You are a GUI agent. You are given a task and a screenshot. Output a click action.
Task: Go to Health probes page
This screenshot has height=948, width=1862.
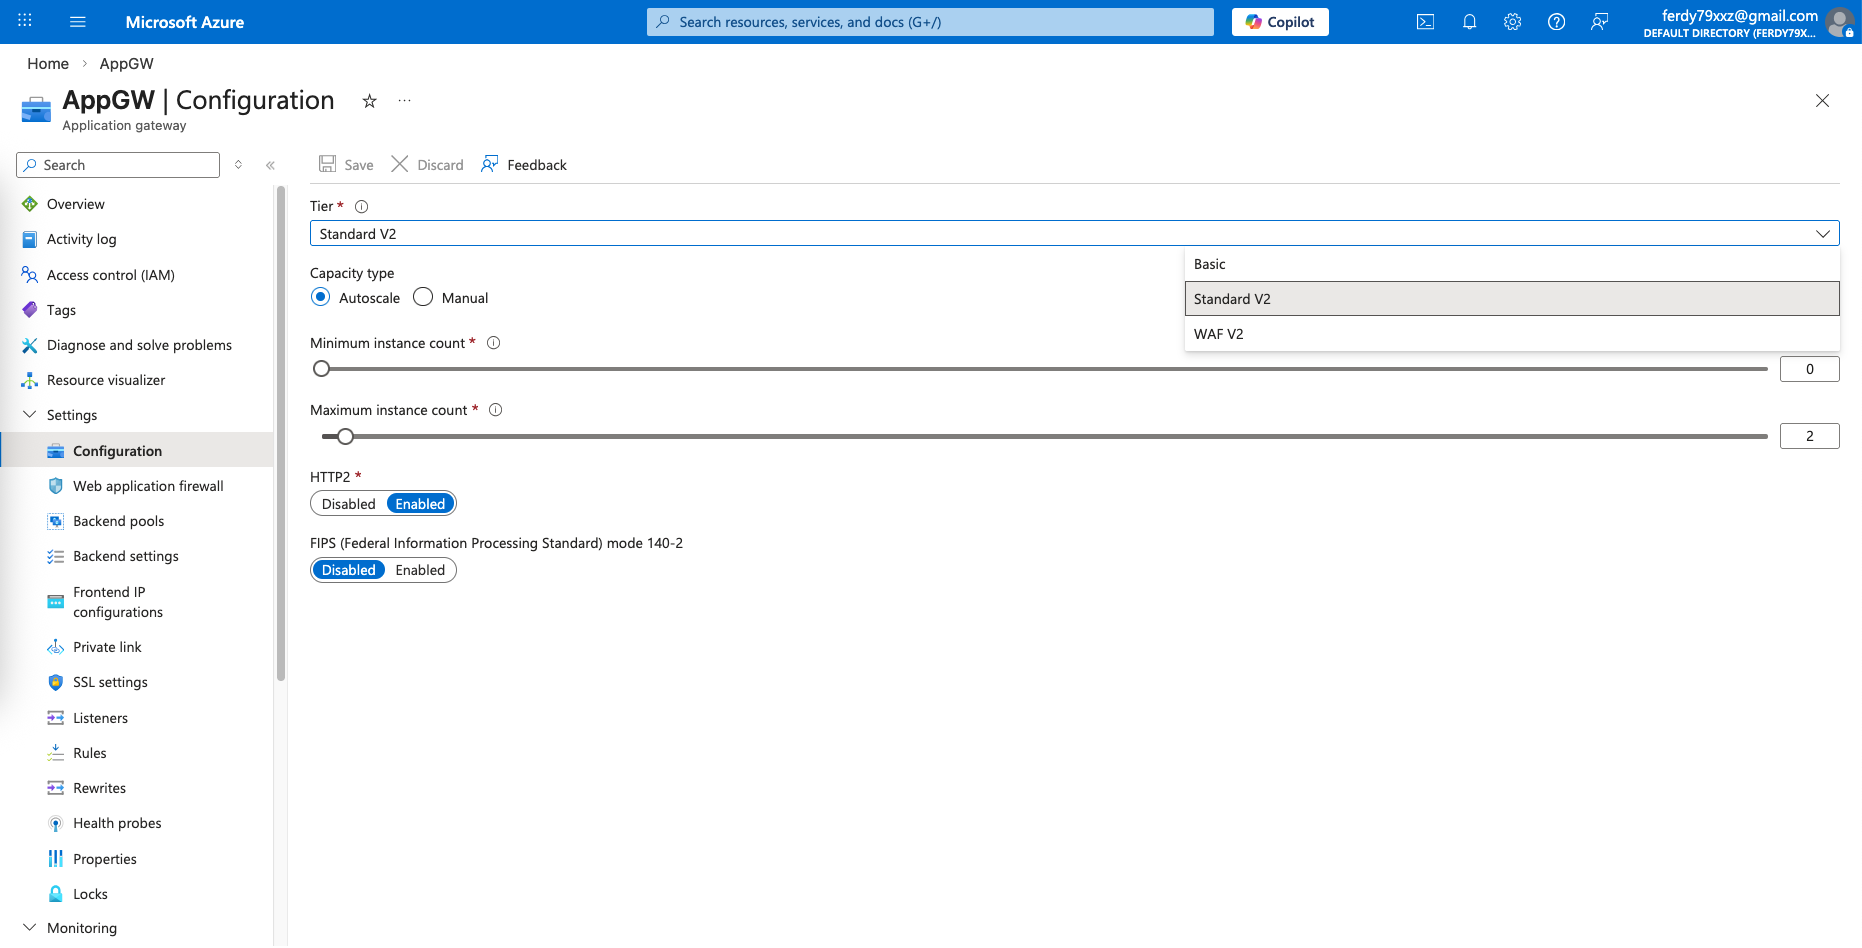117,823
